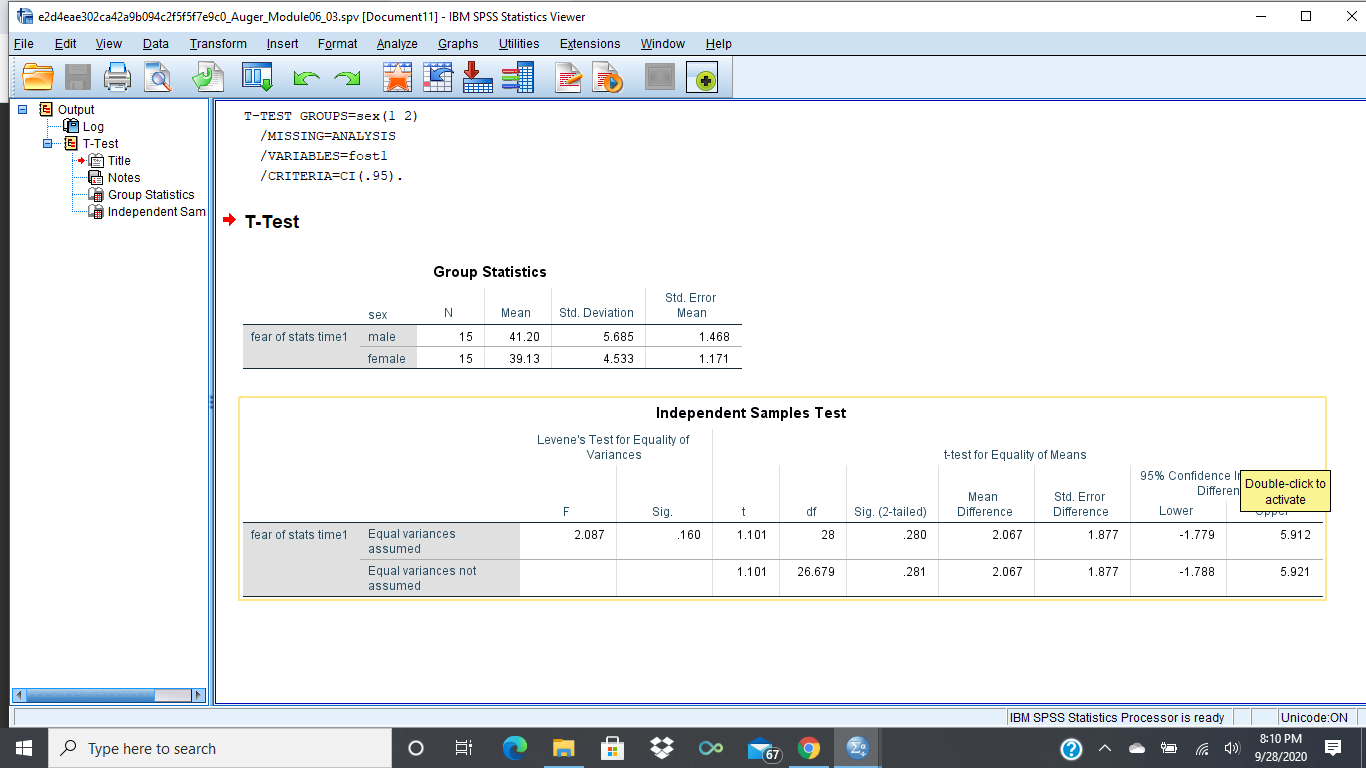Image resolution: width=1366 pixels, height=768 pixels.
Task: Collapse the T-Test branch in the outline
Action: coord(46,143)
